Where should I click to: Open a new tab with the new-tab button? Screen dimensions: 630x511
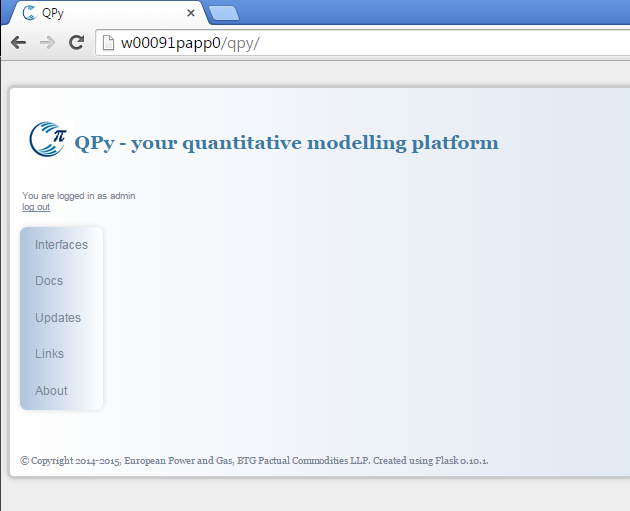click(224, 13)
